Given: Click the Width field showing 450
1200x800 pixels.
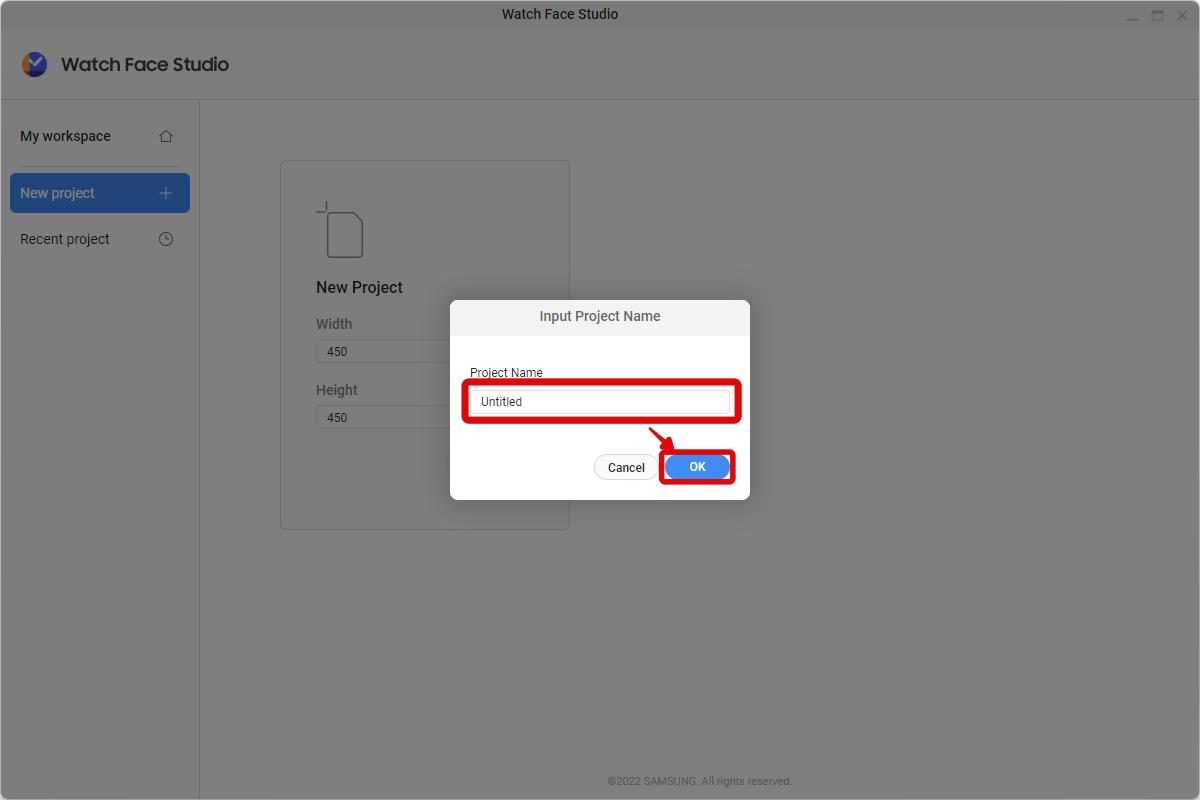Looking at the screenshot, I should tap(383, 351).
